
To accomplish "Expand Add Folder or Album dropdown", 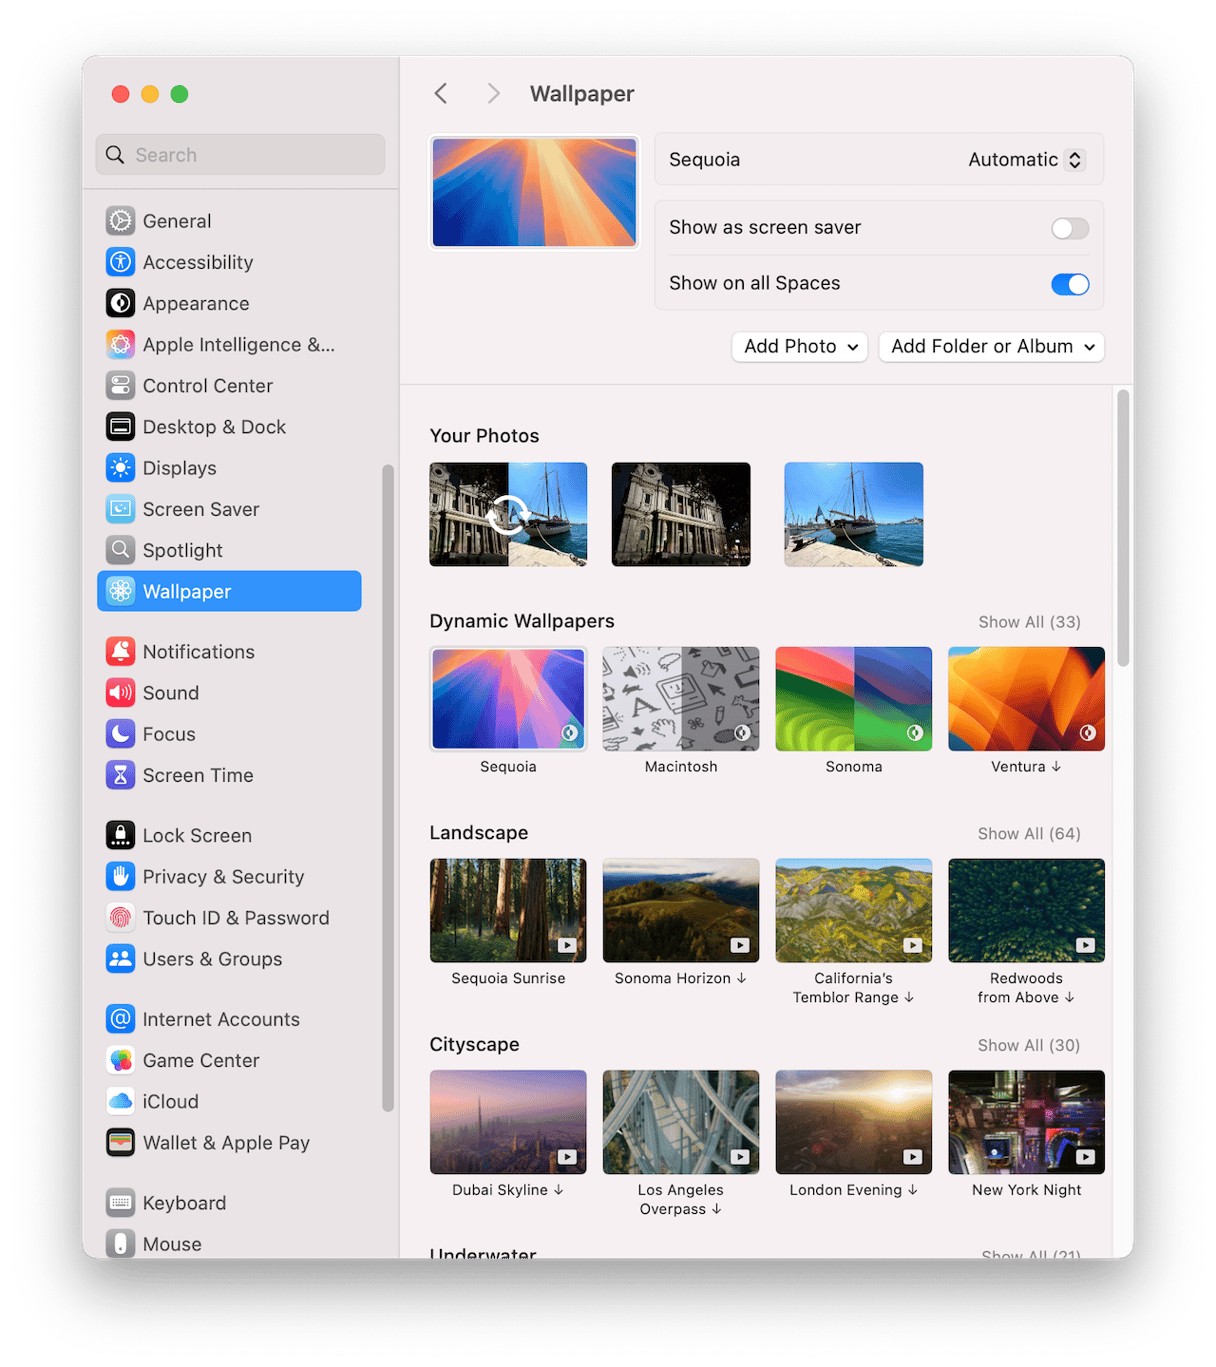I will click(991, 347).
